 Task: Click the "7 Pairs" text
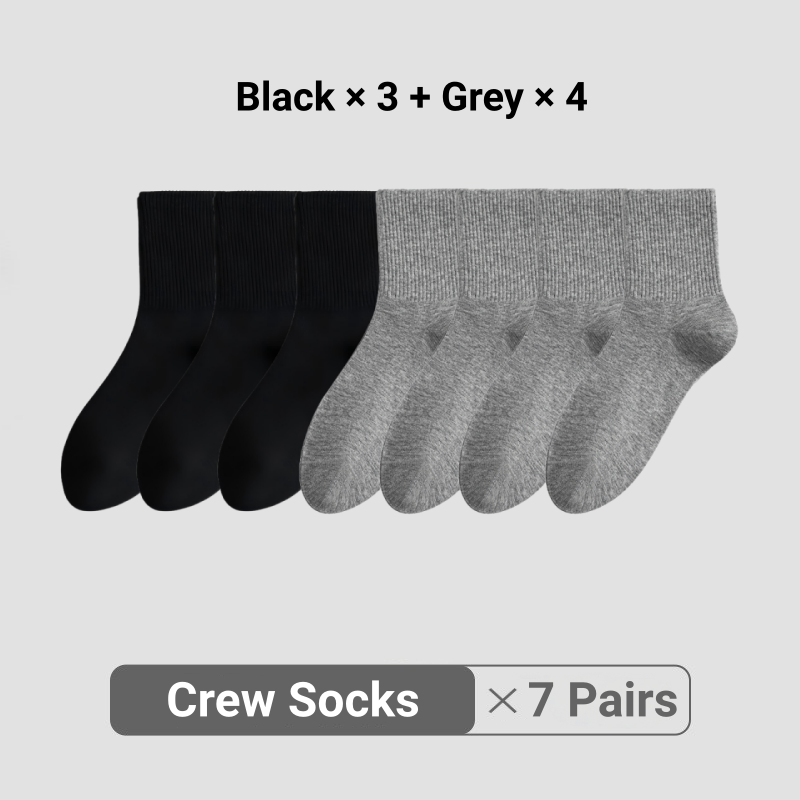tap(602, 700)
